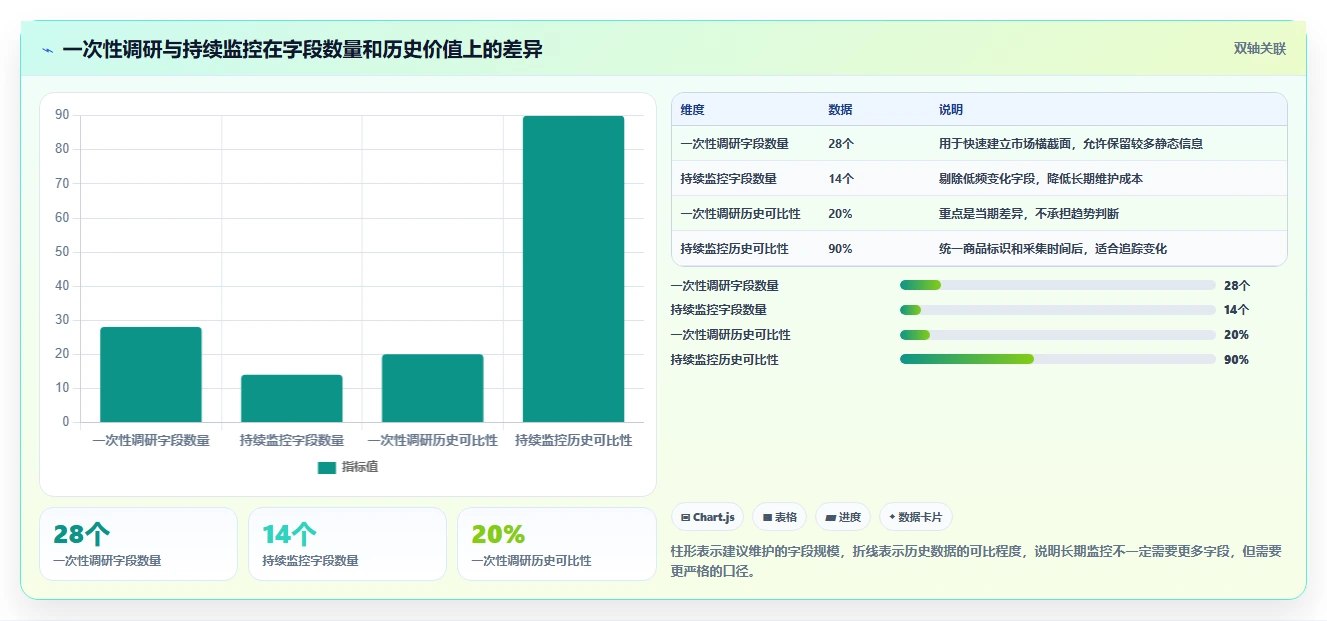Click the 一次性调研历史可比性 bar in chart
Screen dimensions: 1327x621
[432, 388]
